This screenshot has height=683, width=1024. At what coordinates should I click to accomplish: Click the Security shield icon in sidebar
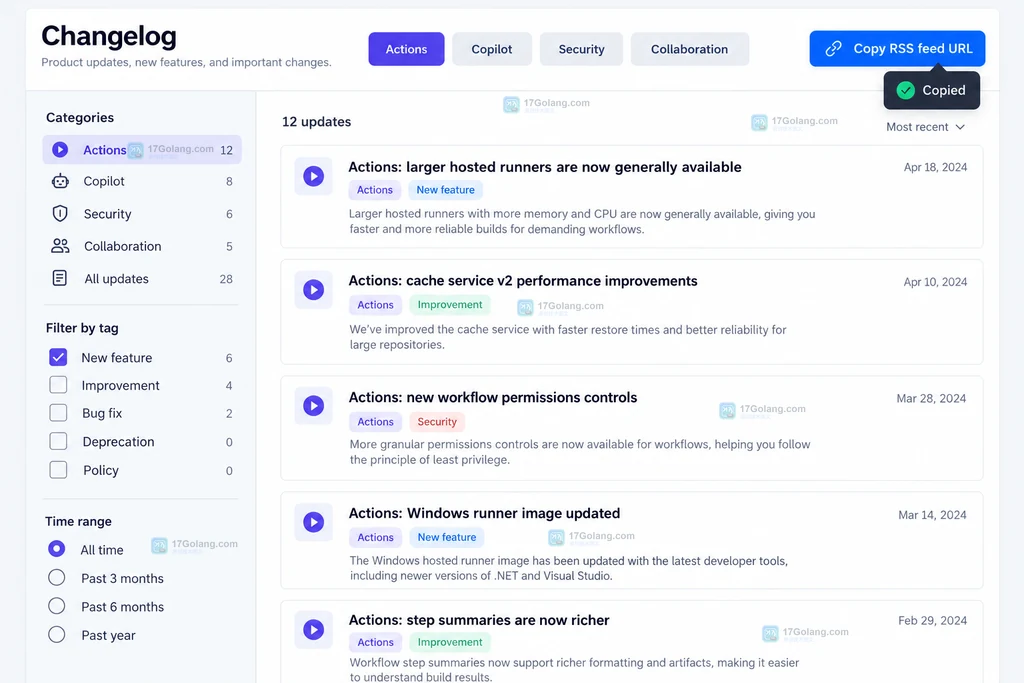pyautogui.click(x=60, y=214)
